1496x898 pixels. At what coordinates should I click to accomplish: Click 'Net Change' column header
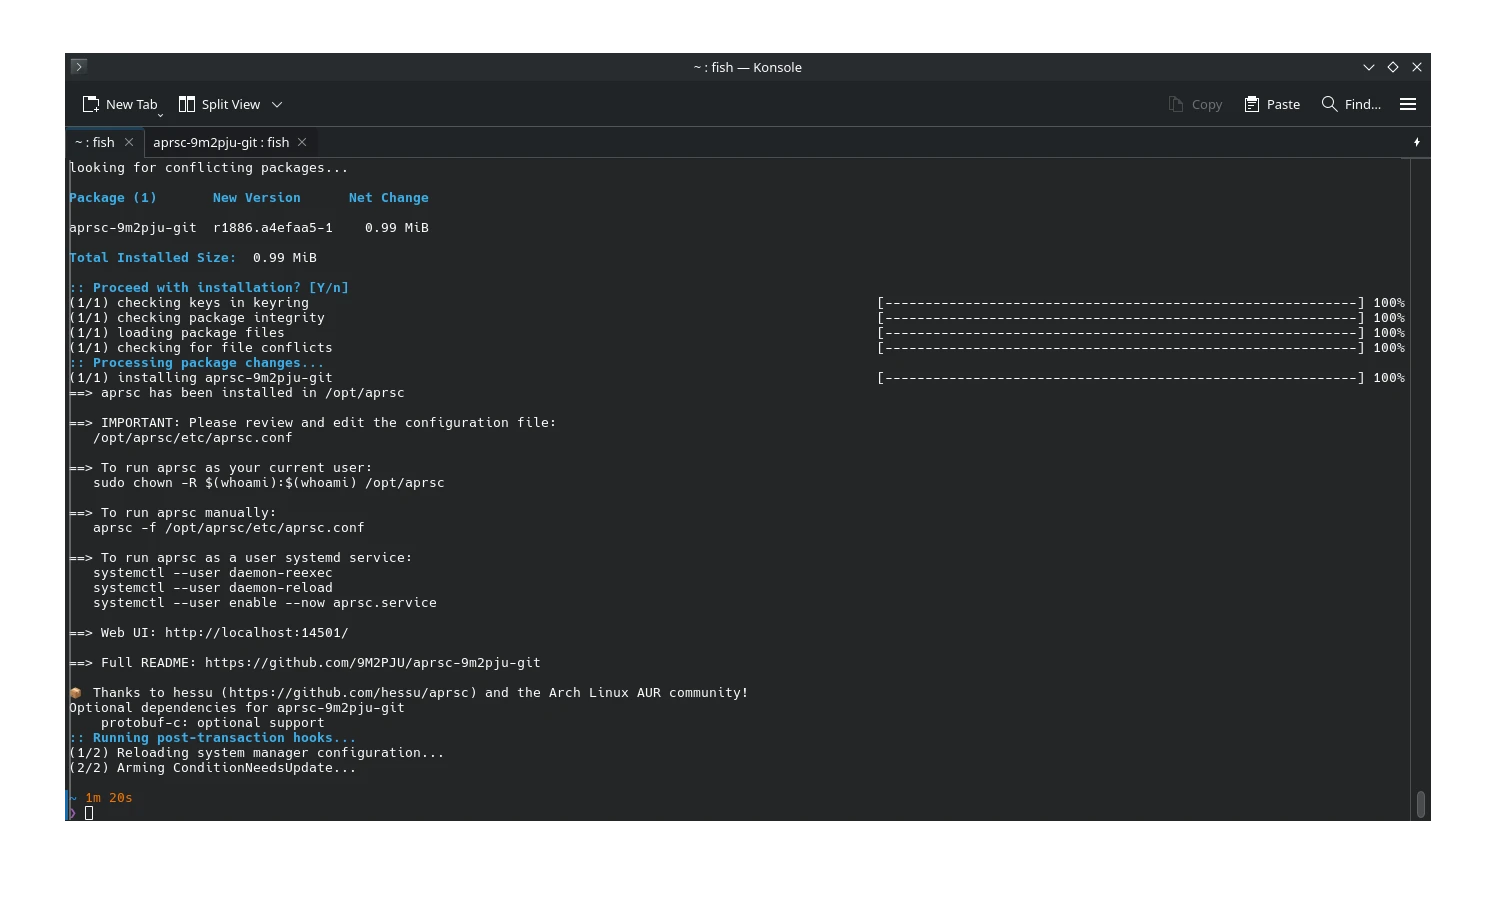tap(389, 198)
